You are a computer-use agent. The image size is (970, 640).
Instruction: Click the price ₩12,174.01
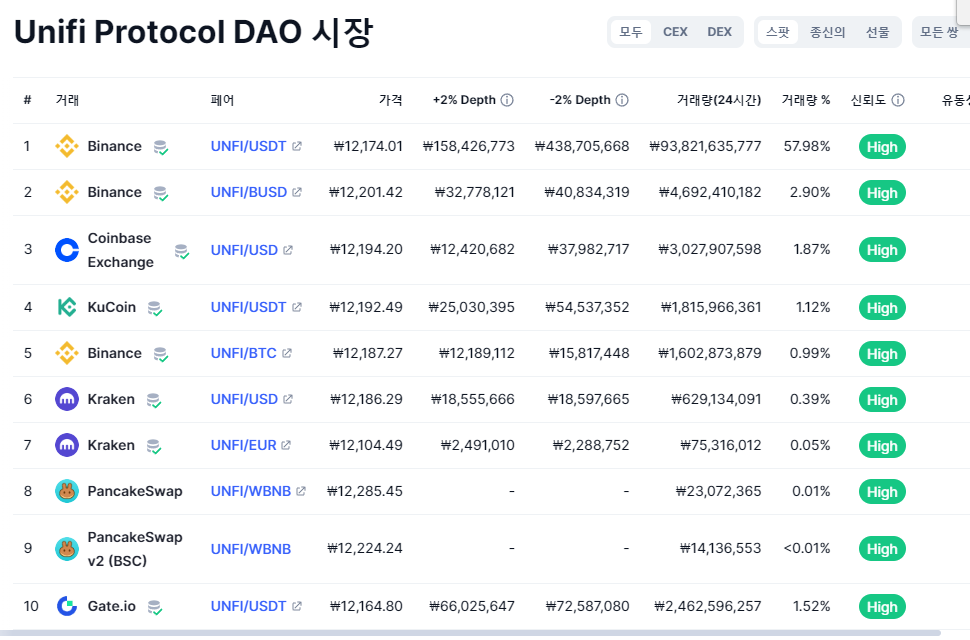[368, 147]
